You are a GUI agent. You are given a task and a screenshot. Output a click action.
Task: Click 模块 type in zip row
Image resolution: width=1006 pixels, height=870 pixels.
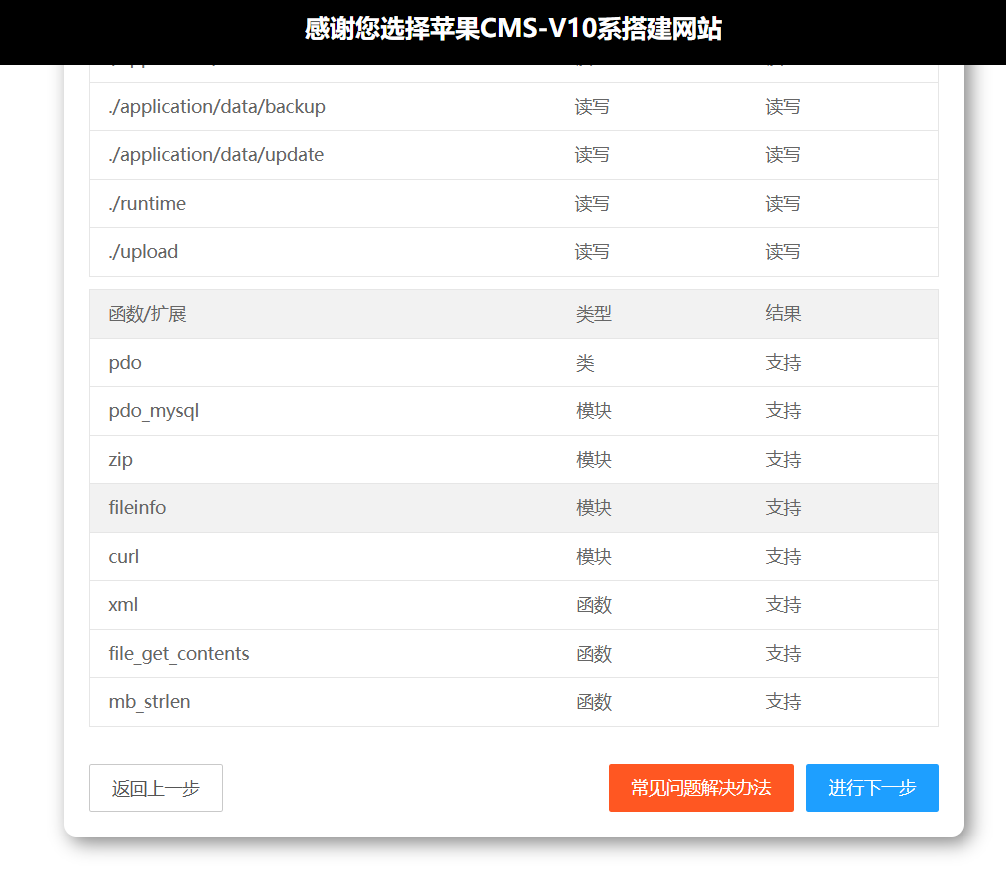pos(593,460)
